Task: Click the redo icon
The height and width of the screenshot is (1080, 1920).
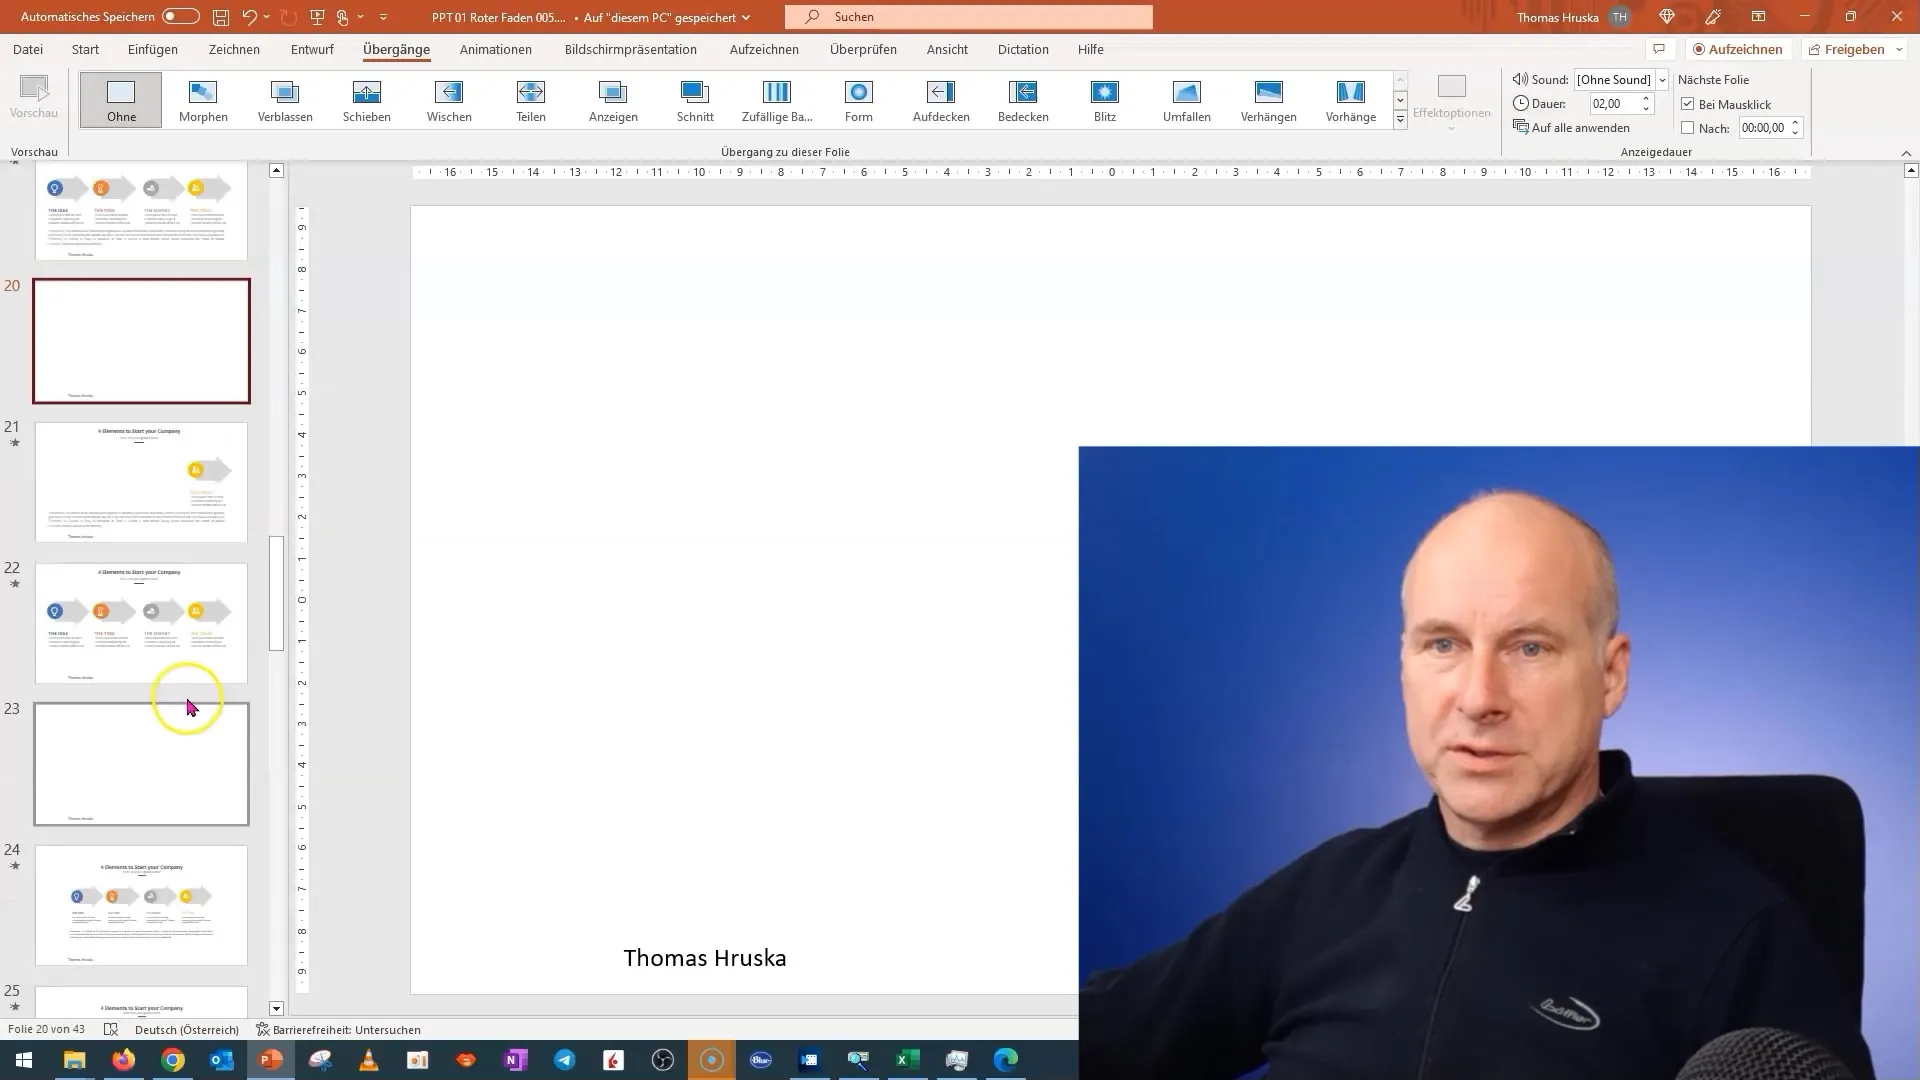Action: 289,17
